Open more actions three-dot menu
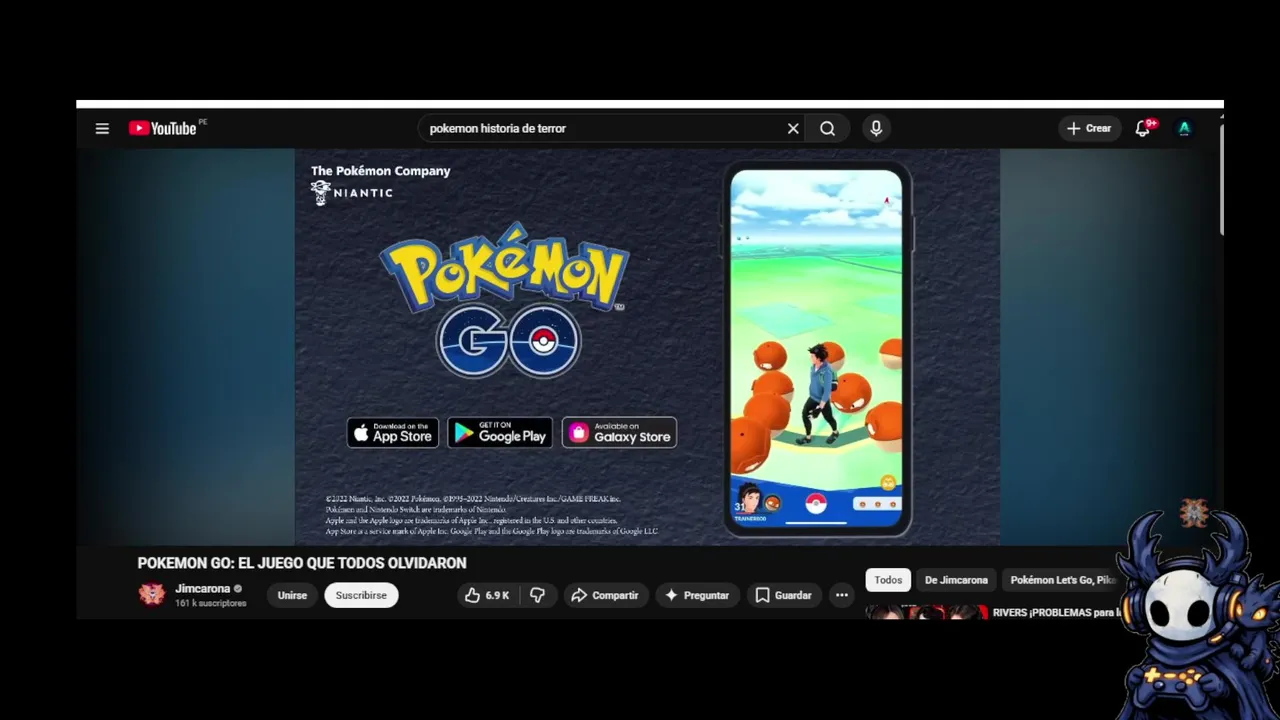This screenshot has width=1280, height=720. (842, 595)
